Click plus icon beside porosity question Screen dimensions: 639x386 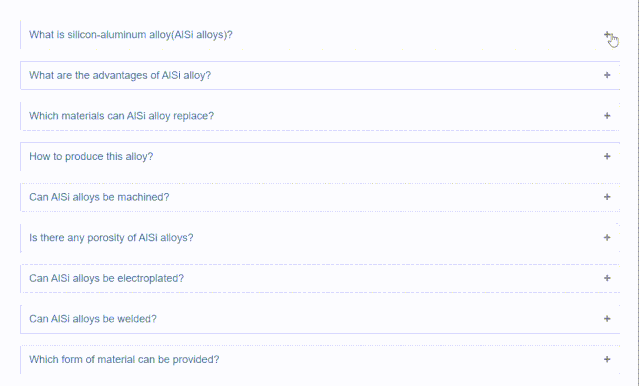(x=607, y=237)
